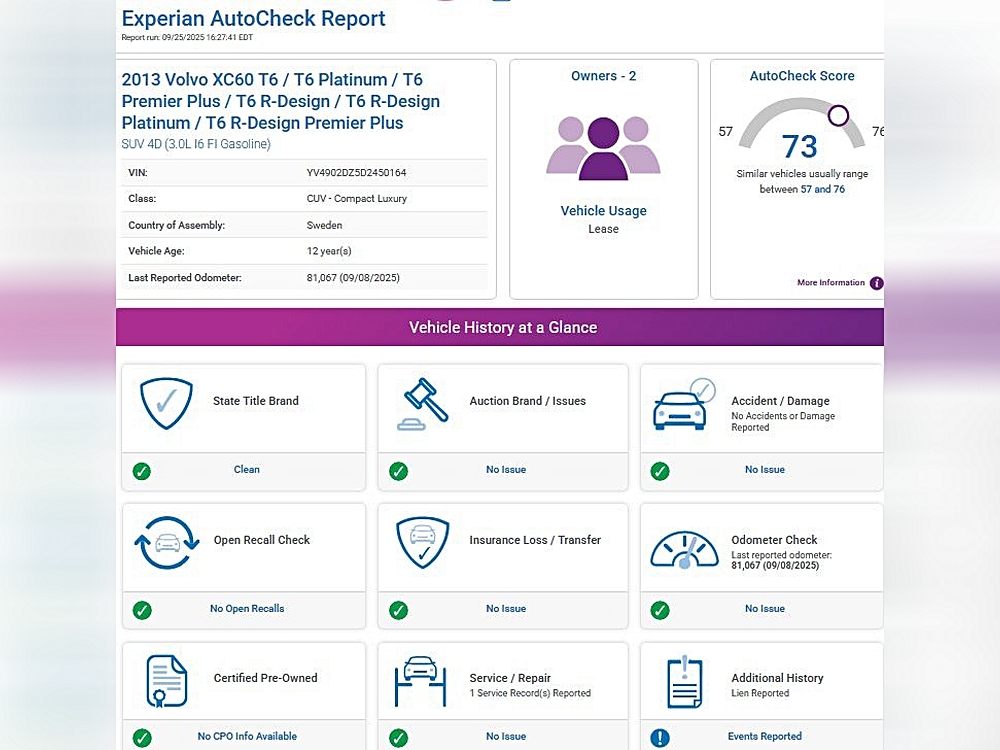This screenshot has width=1000, height=750.
Task: Click the No Open Recalls link
Action: pos(247,609)
